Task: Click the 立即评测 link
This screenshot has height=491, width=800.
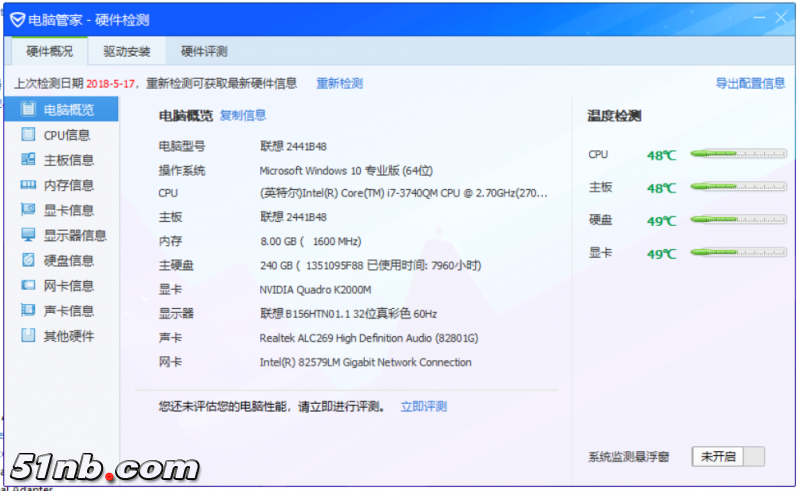Action: [x=423, y=406]
